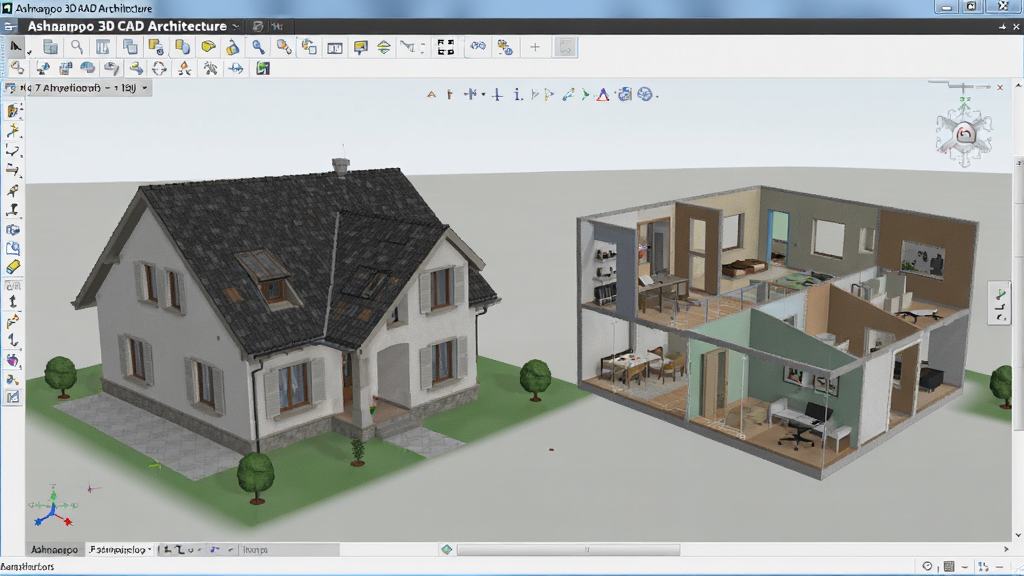Open the gears with clock icon
This screenshot has width=1024, height=576.
tap(504, 47)
